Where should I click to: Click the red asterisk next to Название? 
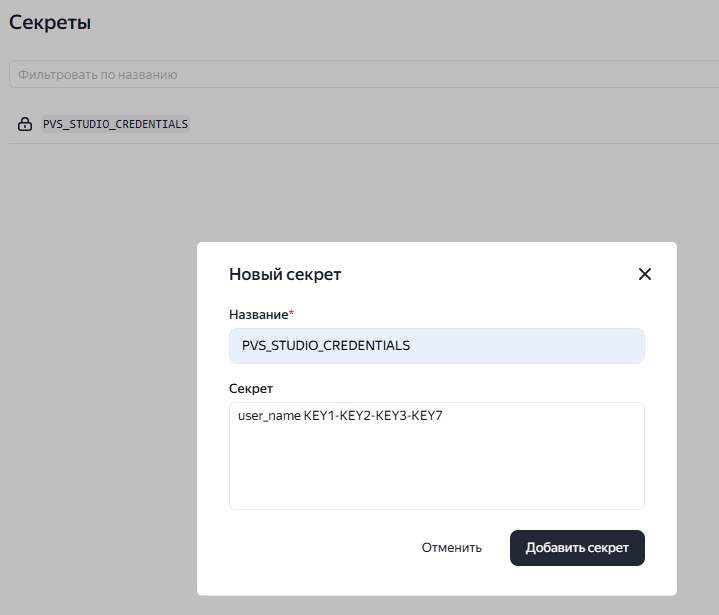[292, 314]
